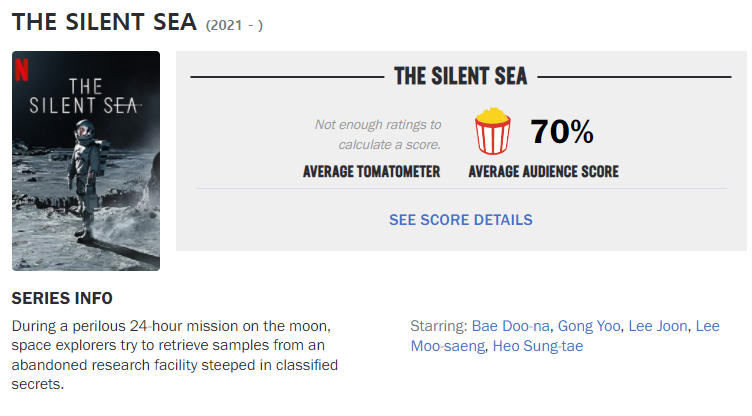Open the Silent Sea poster thumbnail
752x416 pixels.
click(x=86, y=161)
